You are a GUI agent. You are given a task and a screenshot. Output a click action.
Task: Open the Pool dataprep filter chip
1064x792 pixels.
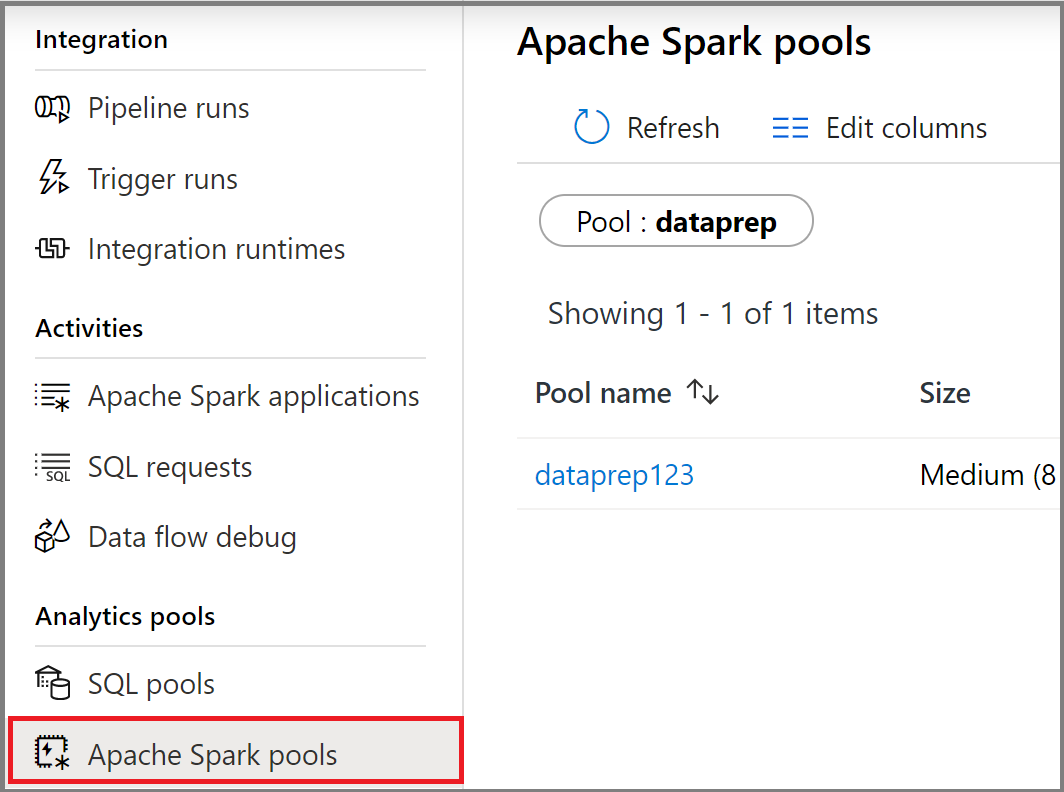click(676, 221)
